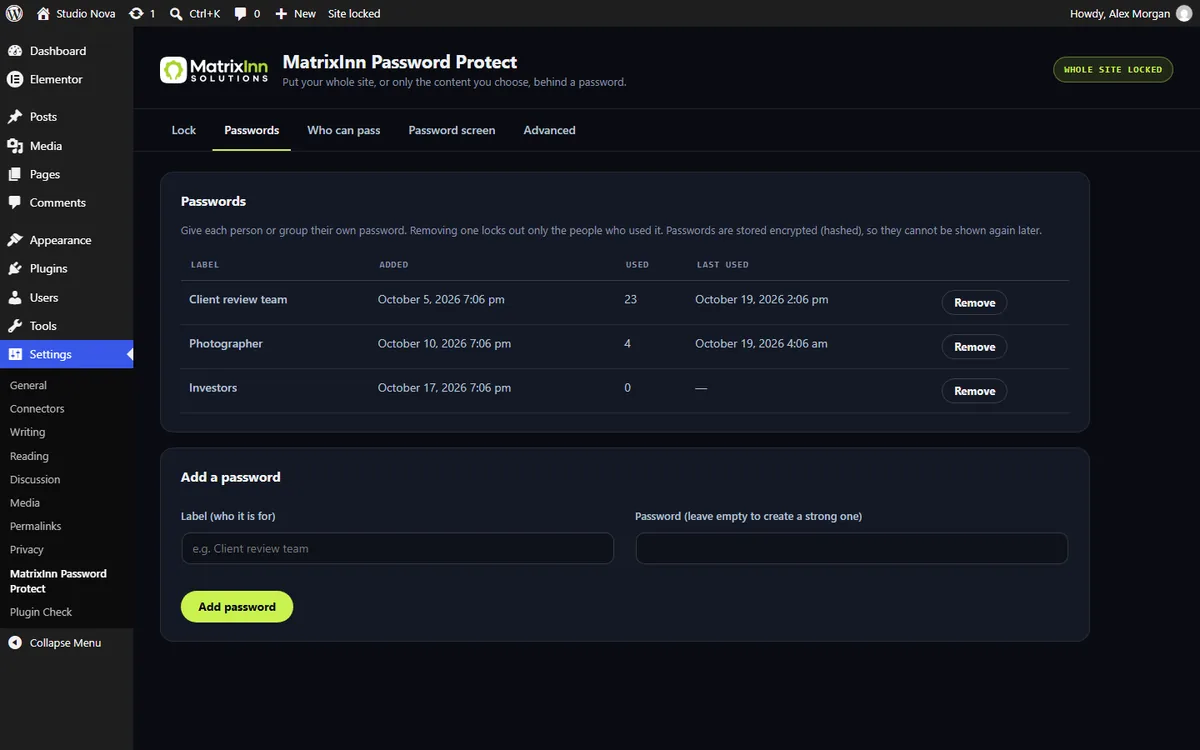The width and height of the screenshot is (1200, 750).
Task: Focus the Label (who it is for) field
Action: 397,548
